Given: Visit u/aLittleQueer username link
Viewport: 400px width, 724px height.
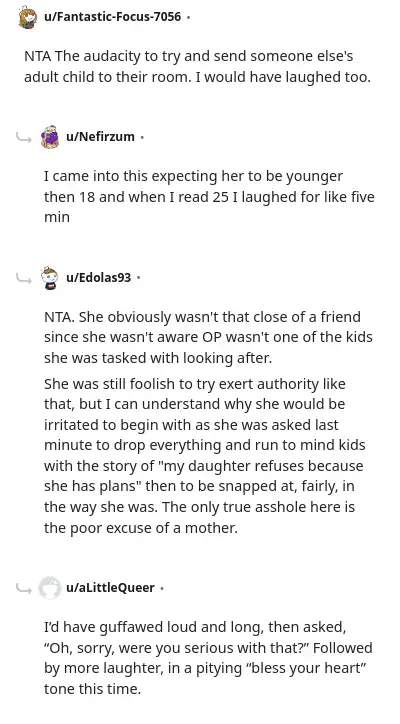Looking at the screenshot, I should 110,588.
